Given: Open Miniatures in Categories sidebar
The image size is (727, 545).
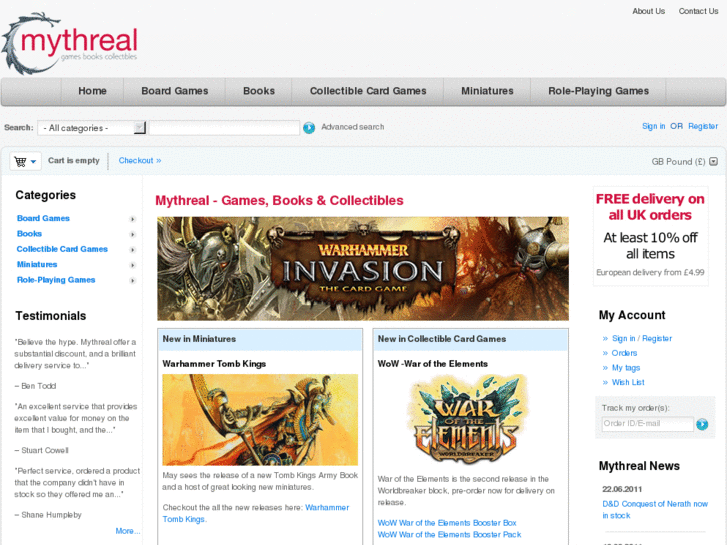Looking at the screenshot, I should point(37,264).
